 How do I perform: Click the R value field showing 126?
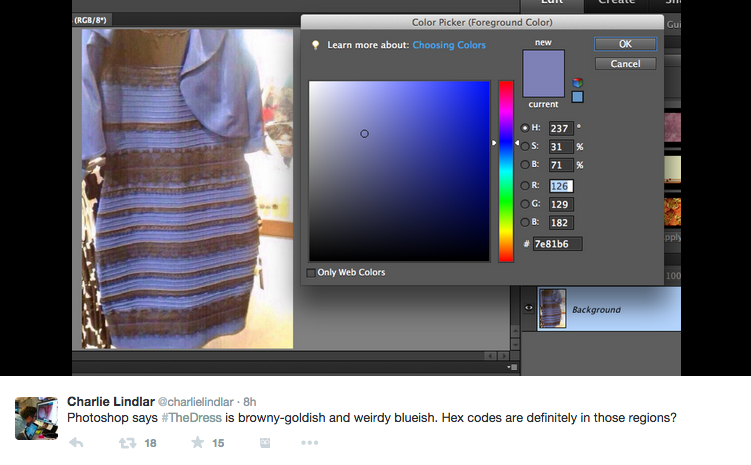pyautogui.click(x=561, y=186)
